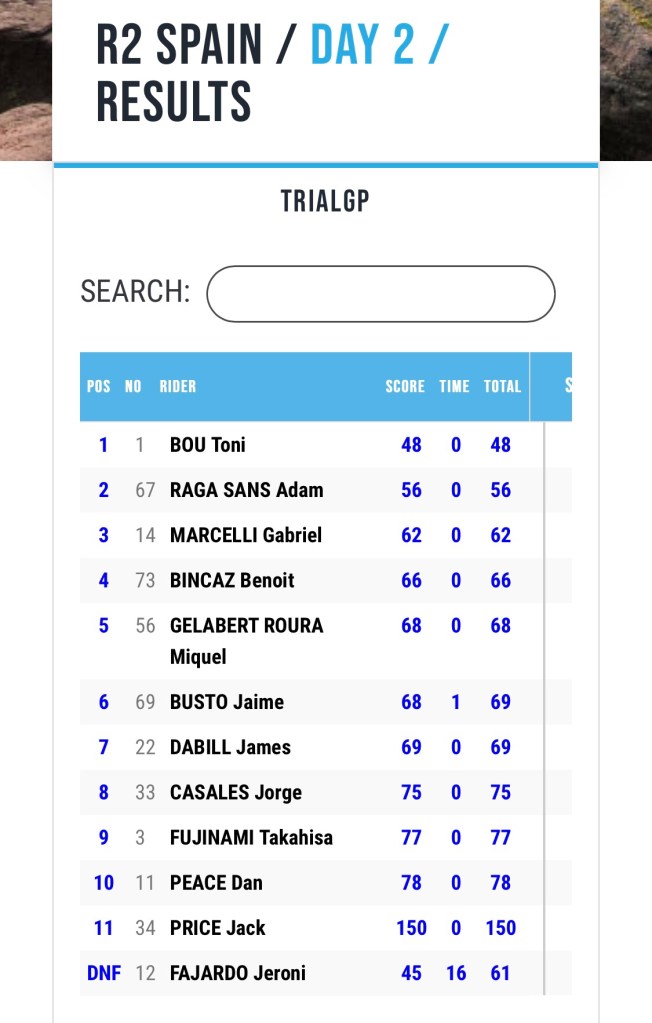
Task: Click the R2 SPAIN title heading
Action: [179, 44]
